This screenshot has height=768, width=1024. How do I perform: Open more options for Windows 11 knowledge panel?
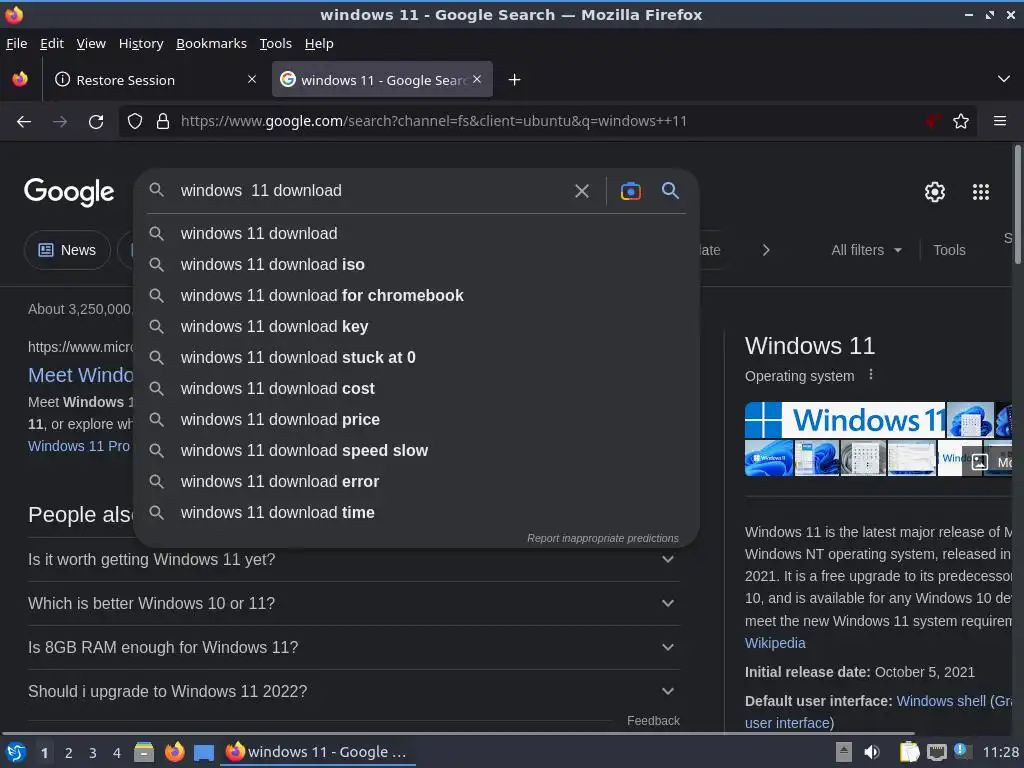(x=871, y=375)
